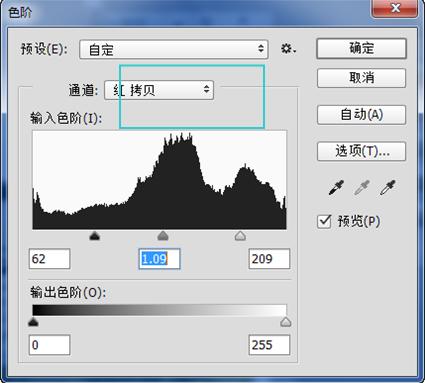Click the midtone gamma field showing 1.09
This screenshot has height=383, width=425.
click(x=159, y=259)
